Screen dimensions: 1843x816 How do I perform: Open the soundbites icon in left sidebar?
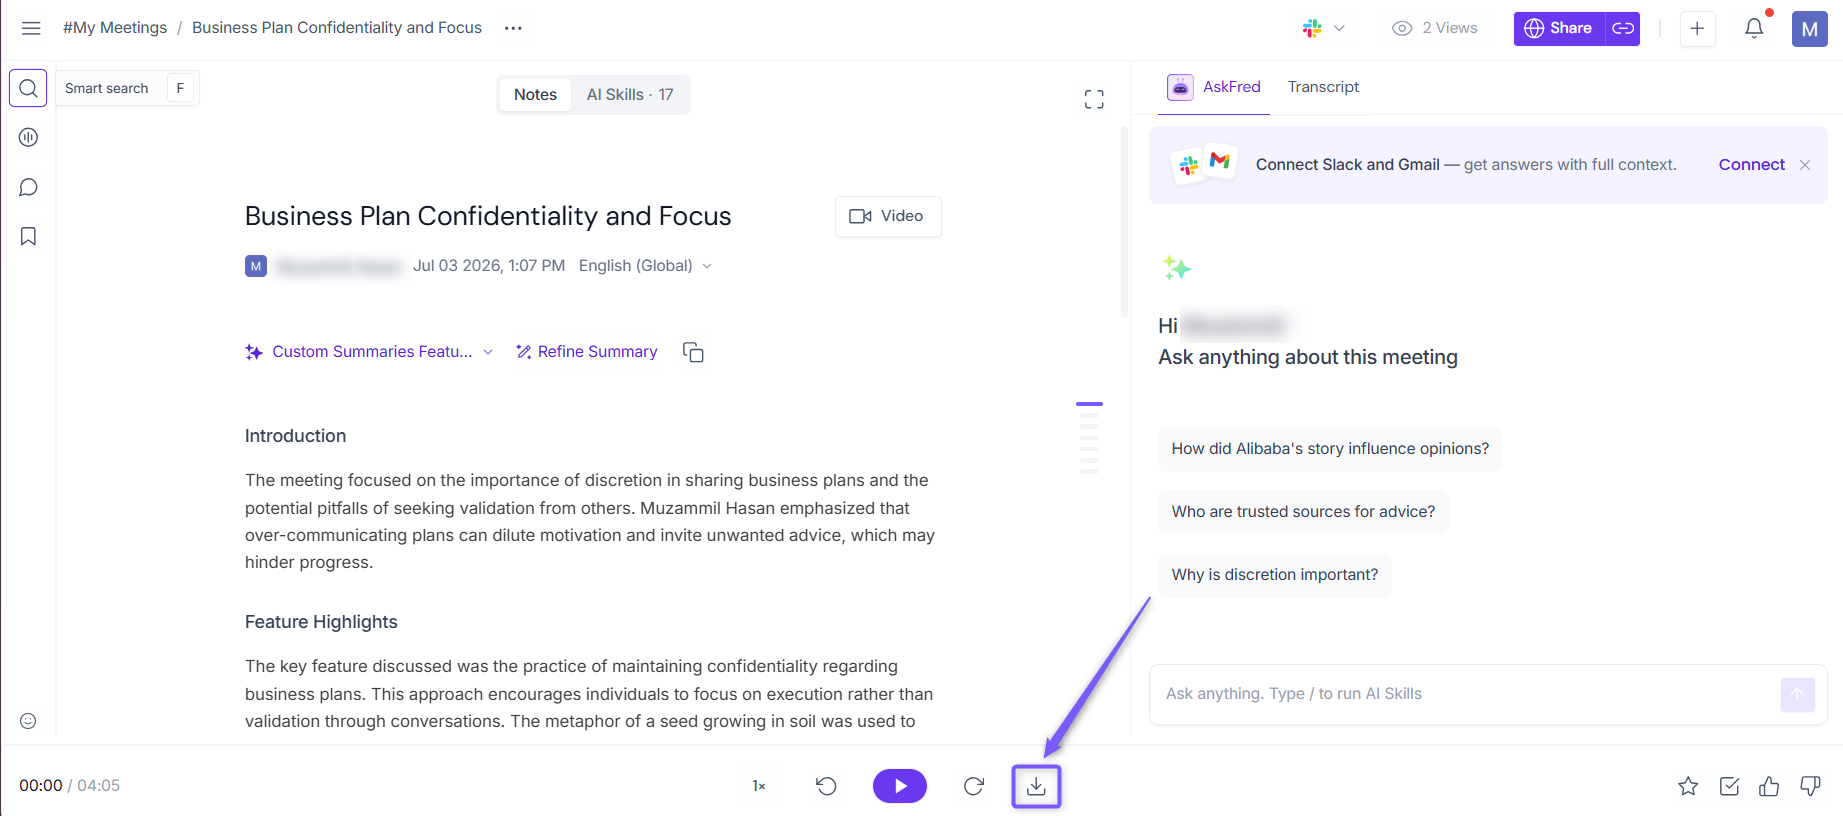coord(28,137)
